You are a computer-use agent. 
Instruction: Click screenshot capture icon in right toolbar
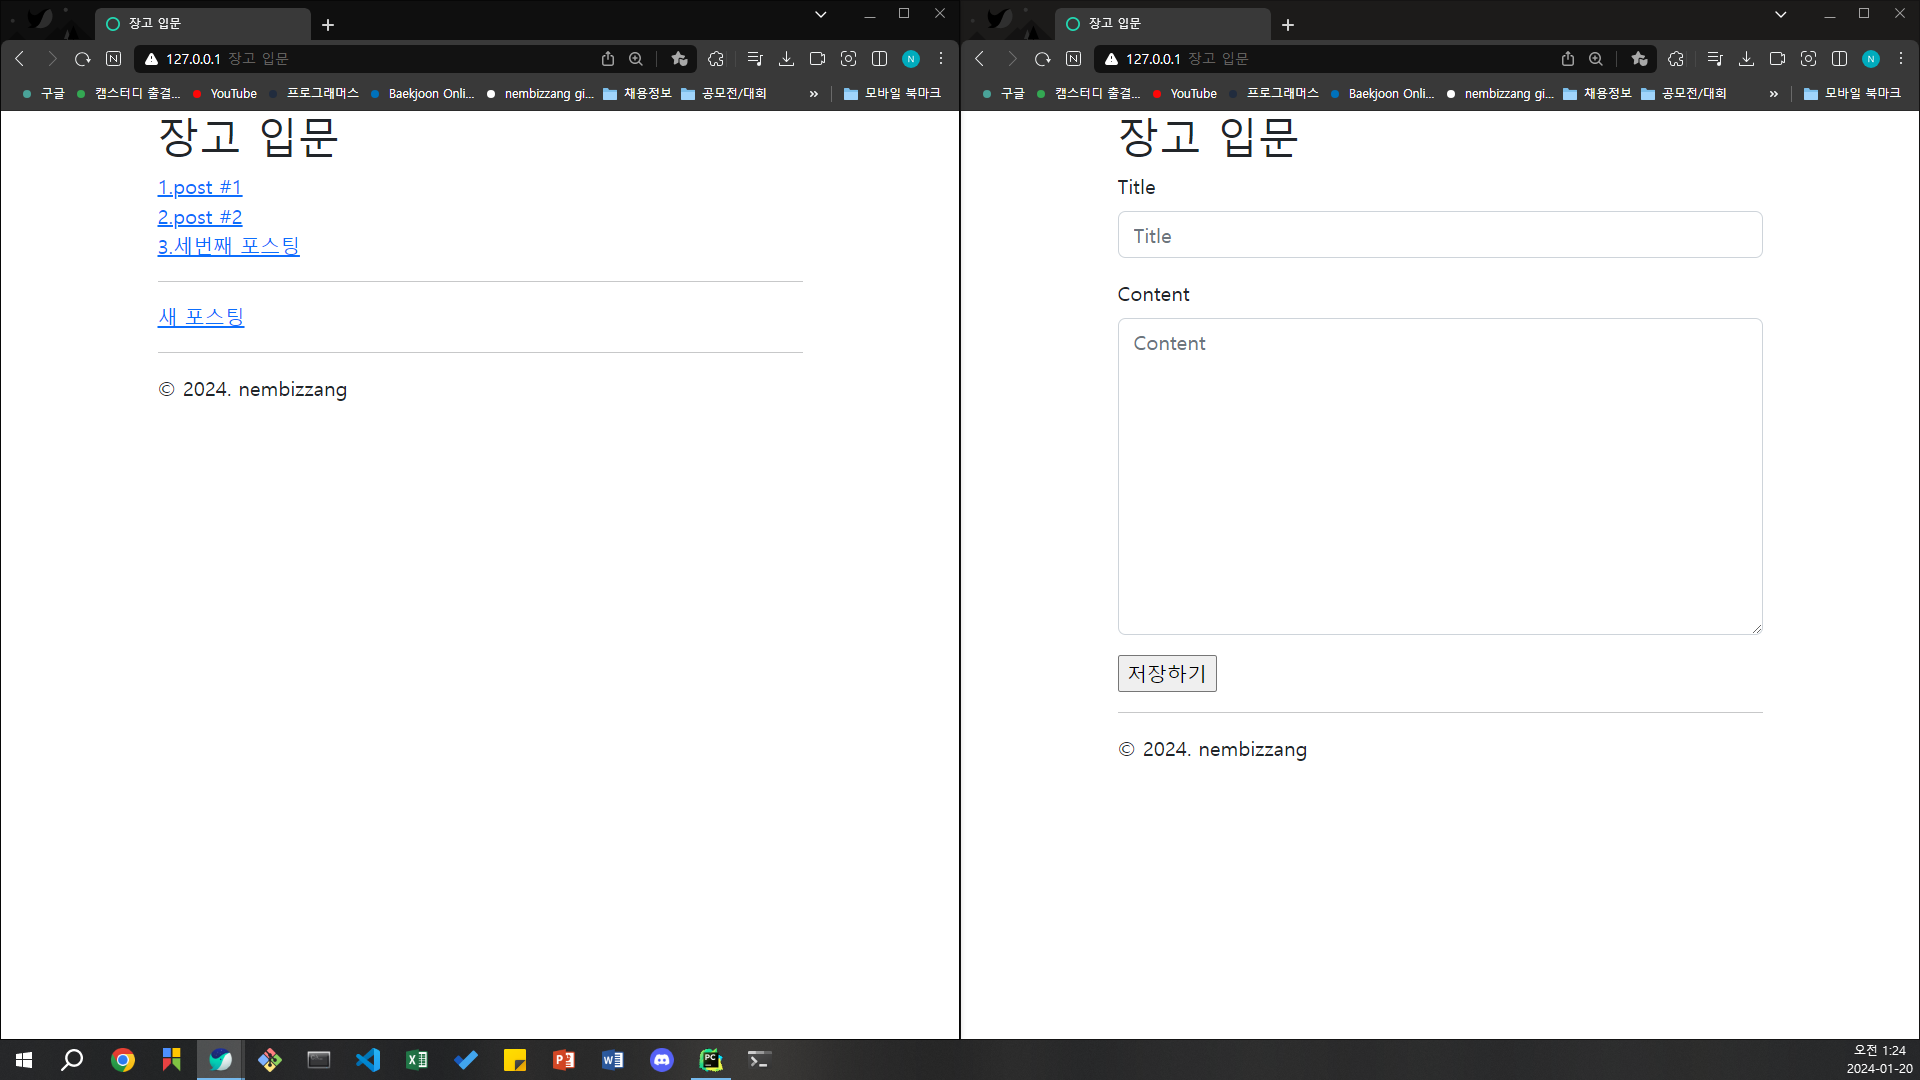[x=1808, y=59]
